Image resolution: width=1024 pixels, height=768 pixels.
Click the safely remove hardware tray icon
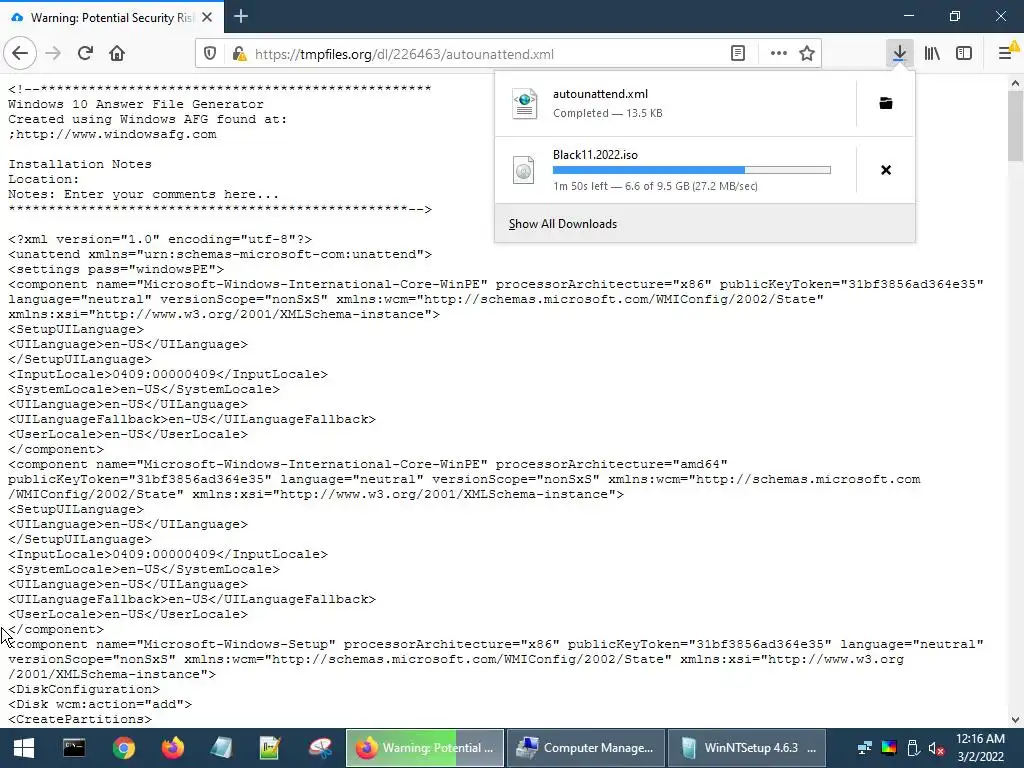913,748
